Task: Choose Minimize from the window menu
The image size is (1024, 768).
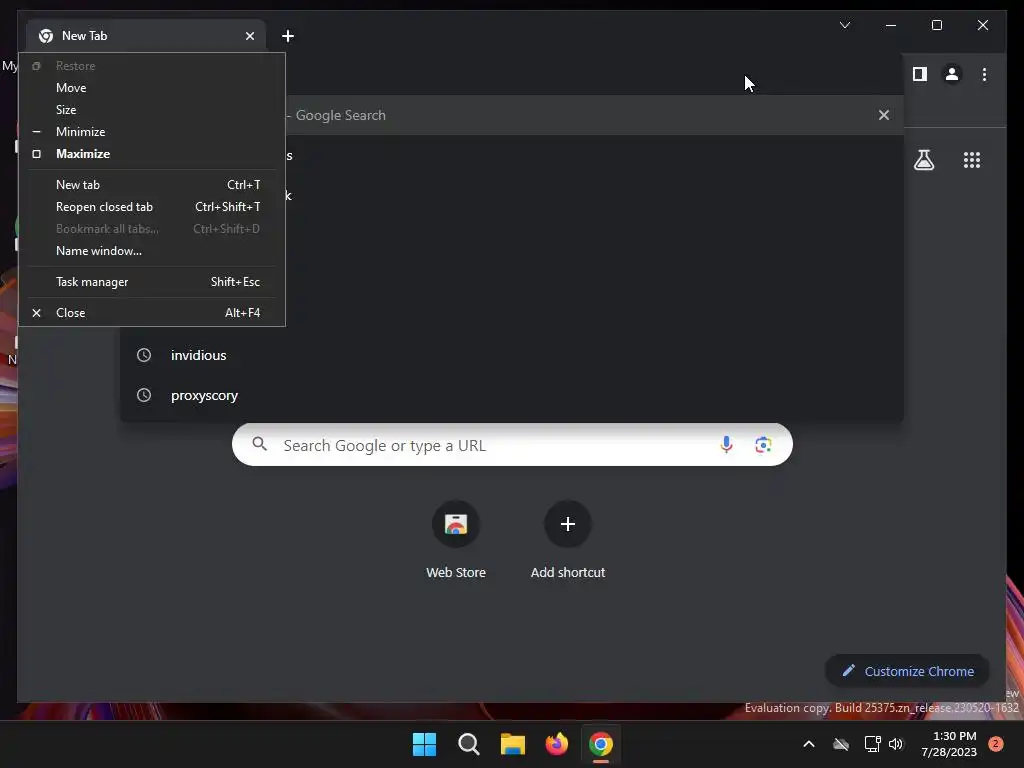Action: (152, 132)
